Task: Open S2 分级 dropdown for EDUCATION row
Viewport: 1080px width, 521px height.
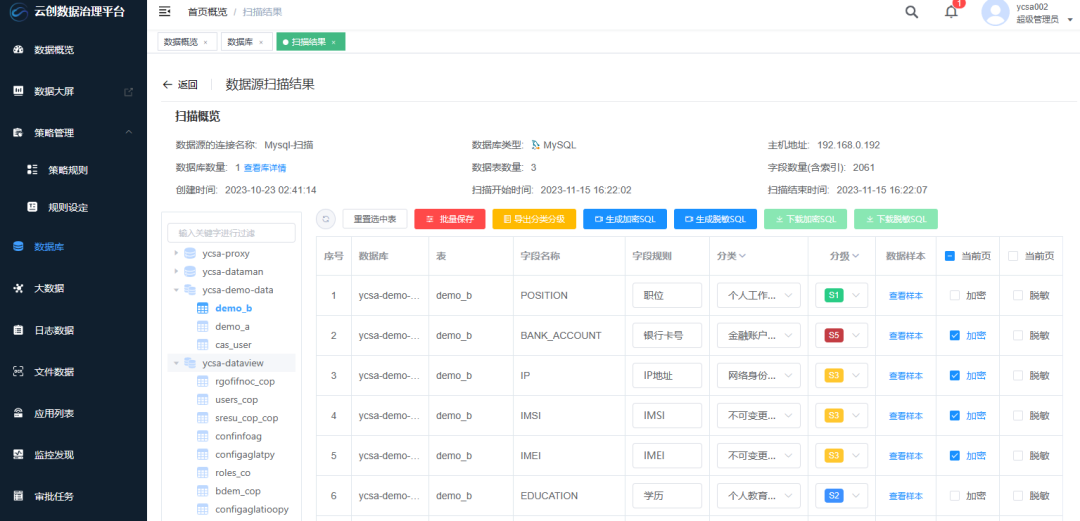Action: 841,495
